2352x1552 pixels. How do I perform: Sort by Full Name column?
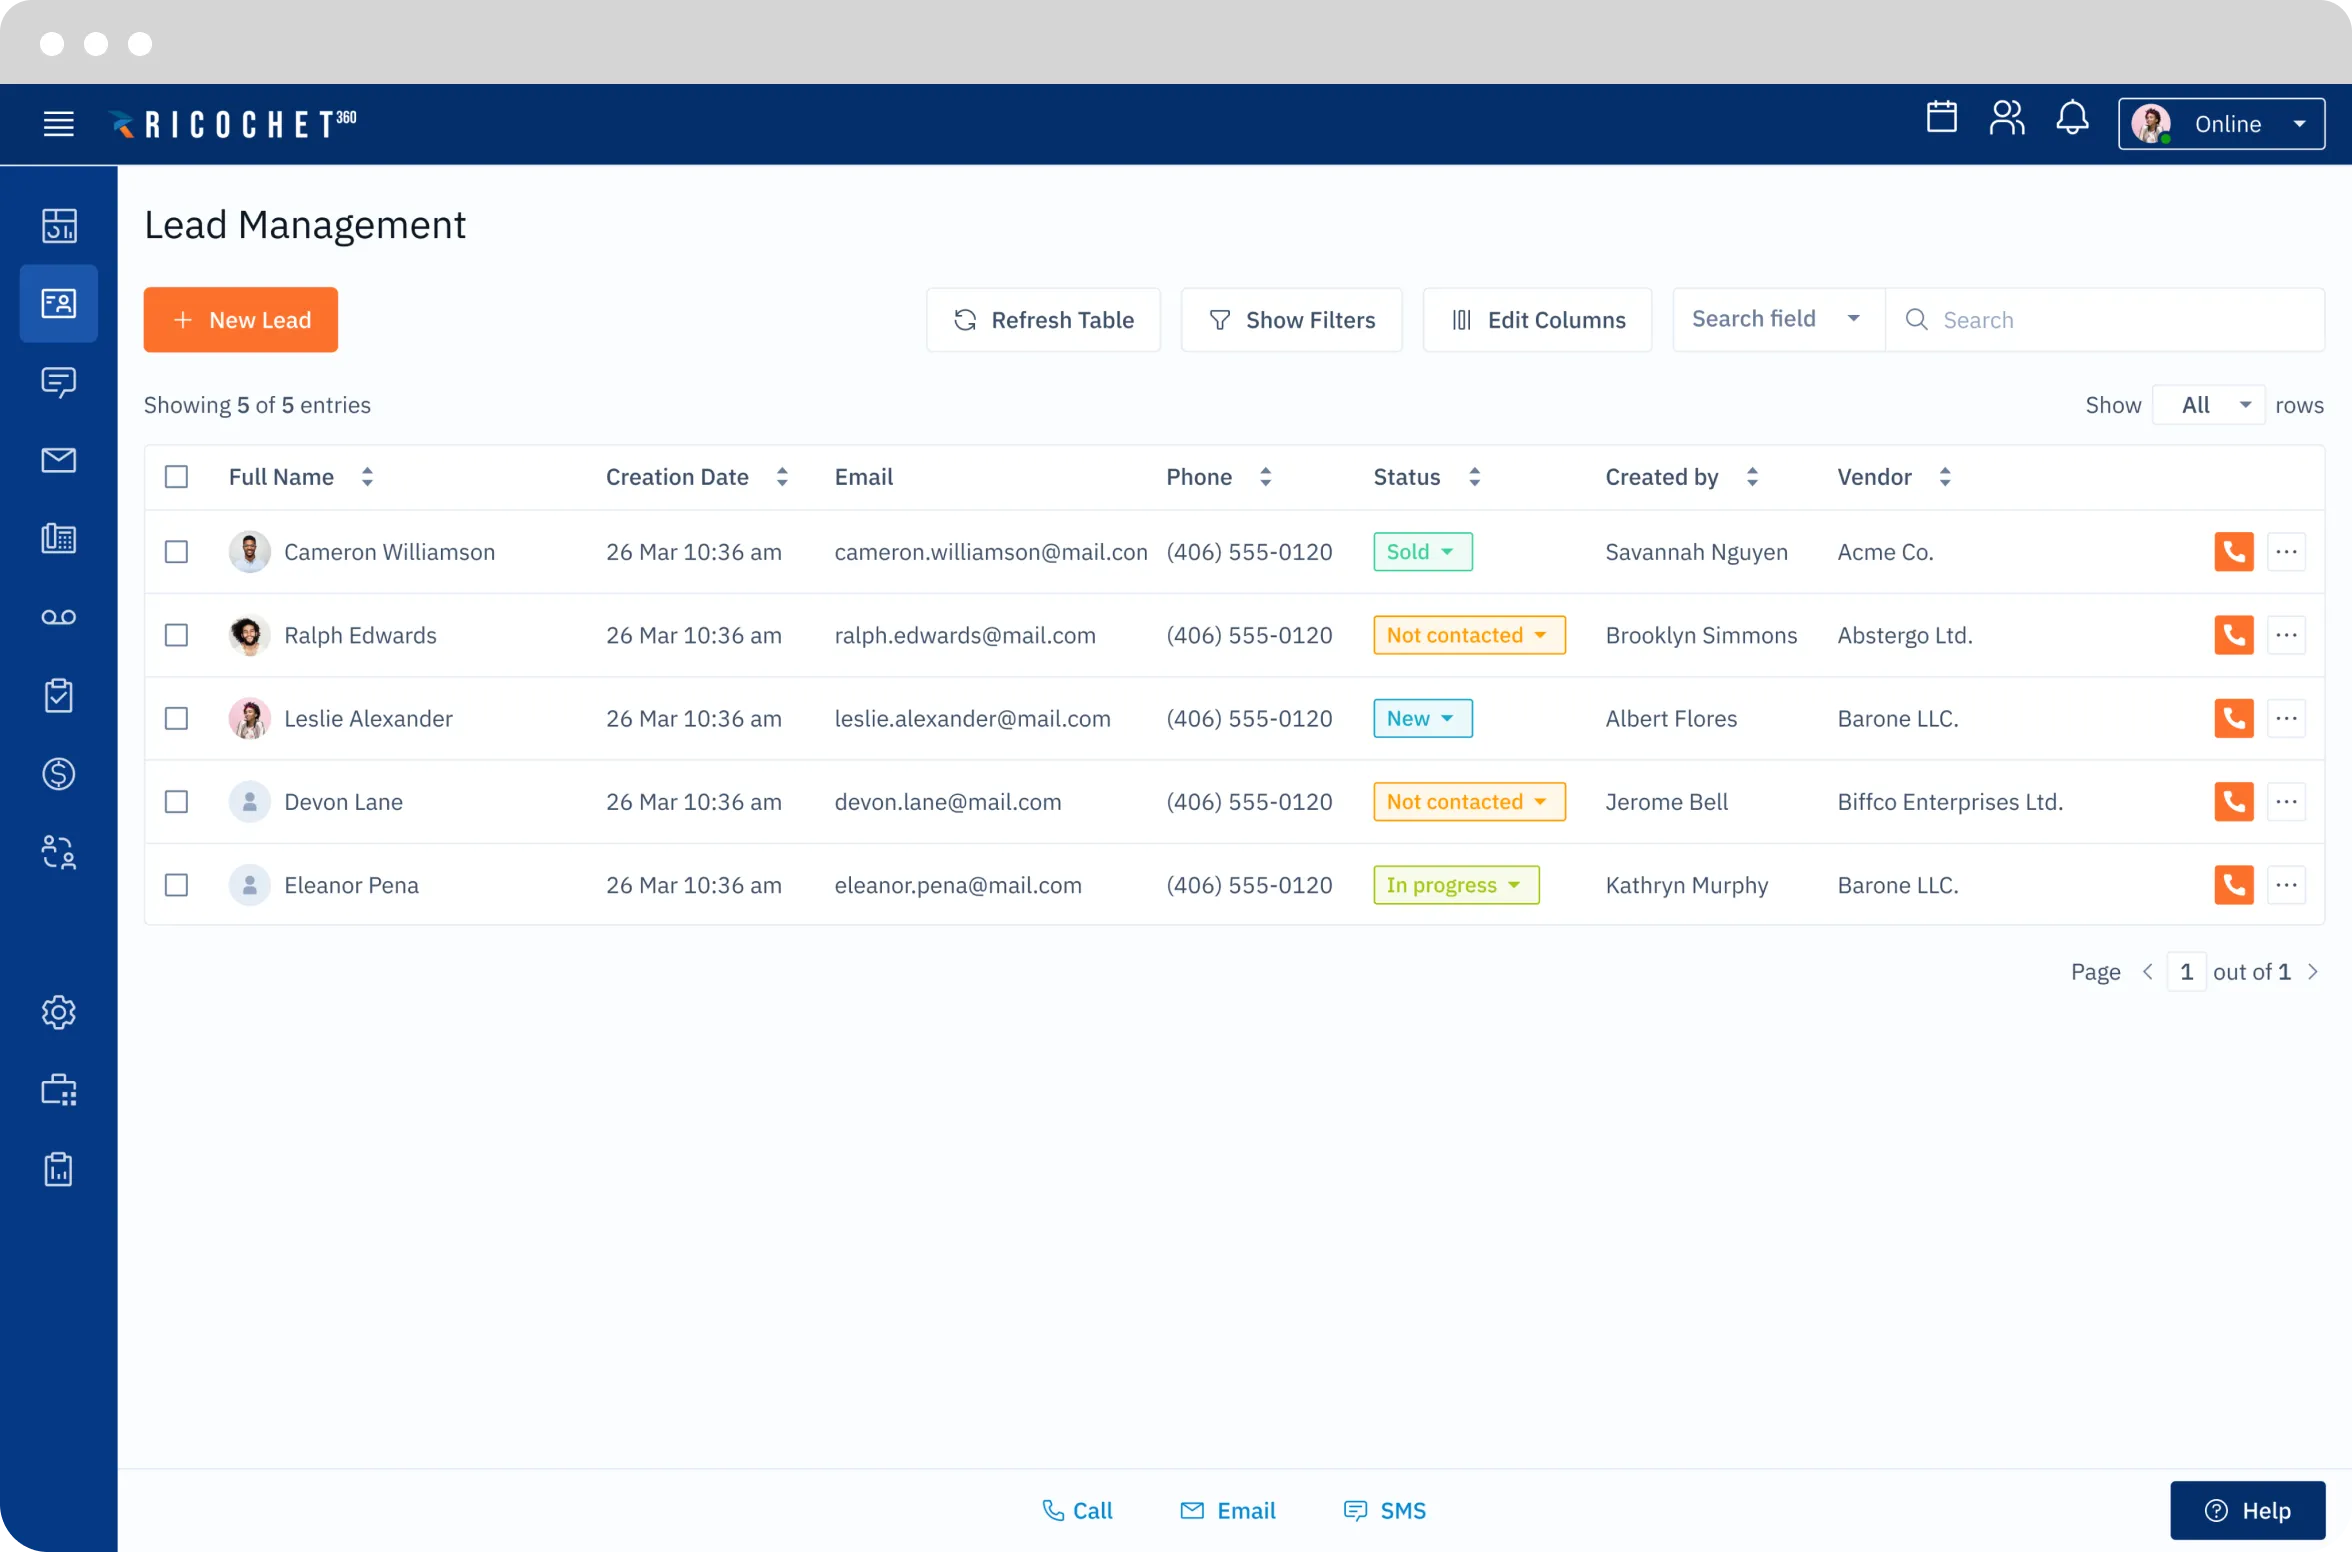(x=367, y=477)
